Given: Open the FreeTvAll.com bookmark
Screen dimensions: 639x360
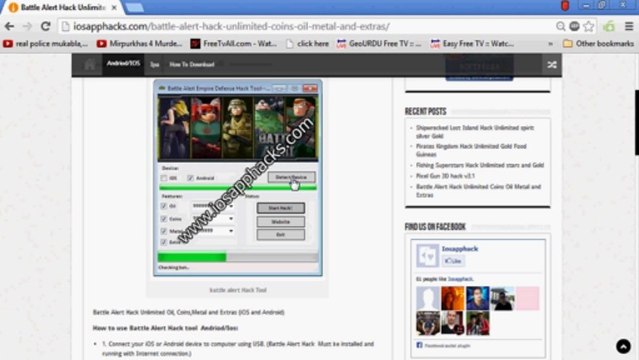Looking at the screenshot, I should (234, 44).
